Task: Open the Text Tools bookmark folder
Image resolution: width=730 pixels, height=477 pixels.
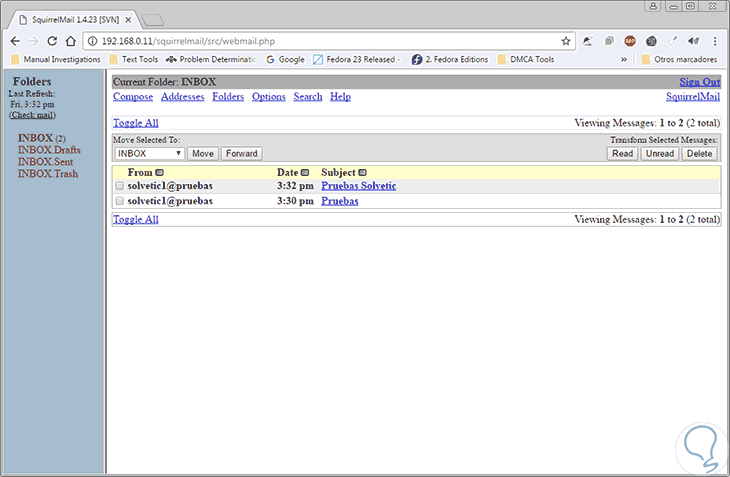Action: tap(134, 60)
